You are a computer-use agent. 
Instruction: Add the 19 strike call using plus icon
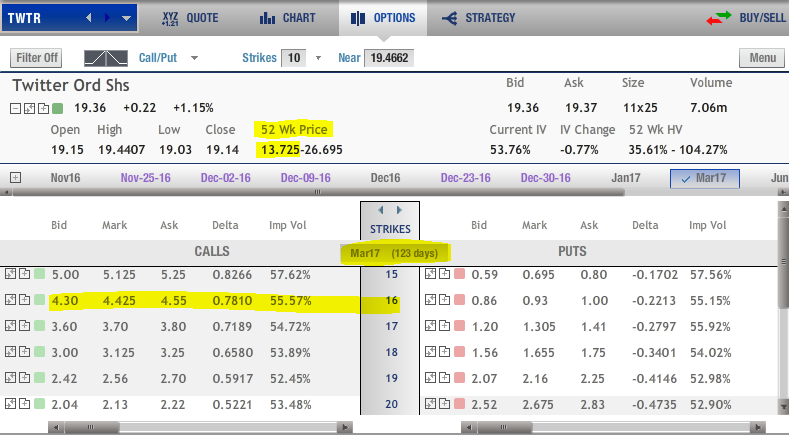(24, 377)
